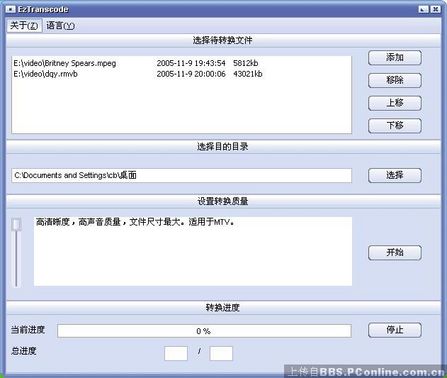The image size is (447, 378).
Task: Click the EzTranscode title bar app icon
Action: (x=10, y=9)
